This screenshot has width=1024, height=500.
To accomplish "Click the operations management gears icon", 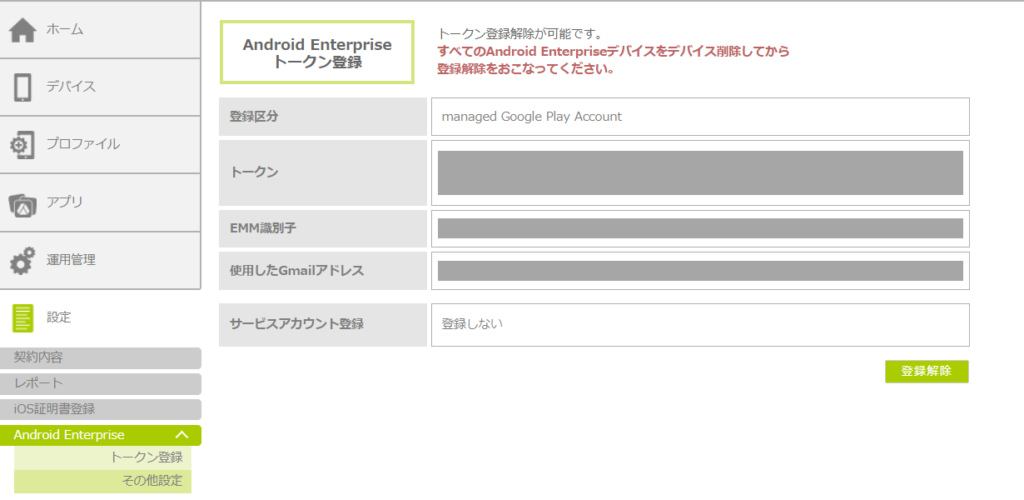I will tap(23, 261).
